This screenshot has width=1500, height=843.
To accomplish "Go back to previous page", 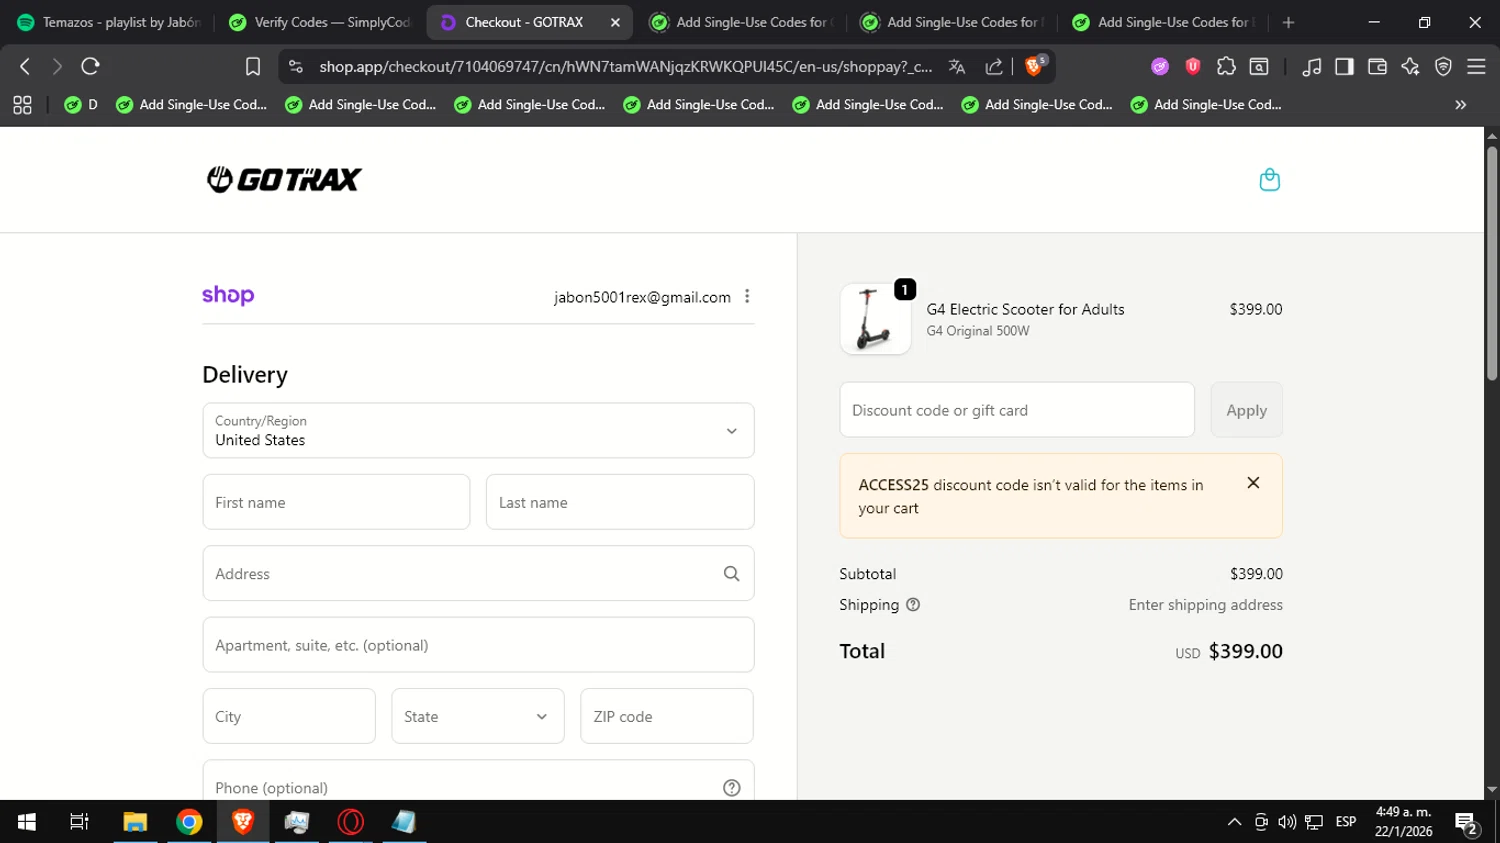I will coord(25,66).
